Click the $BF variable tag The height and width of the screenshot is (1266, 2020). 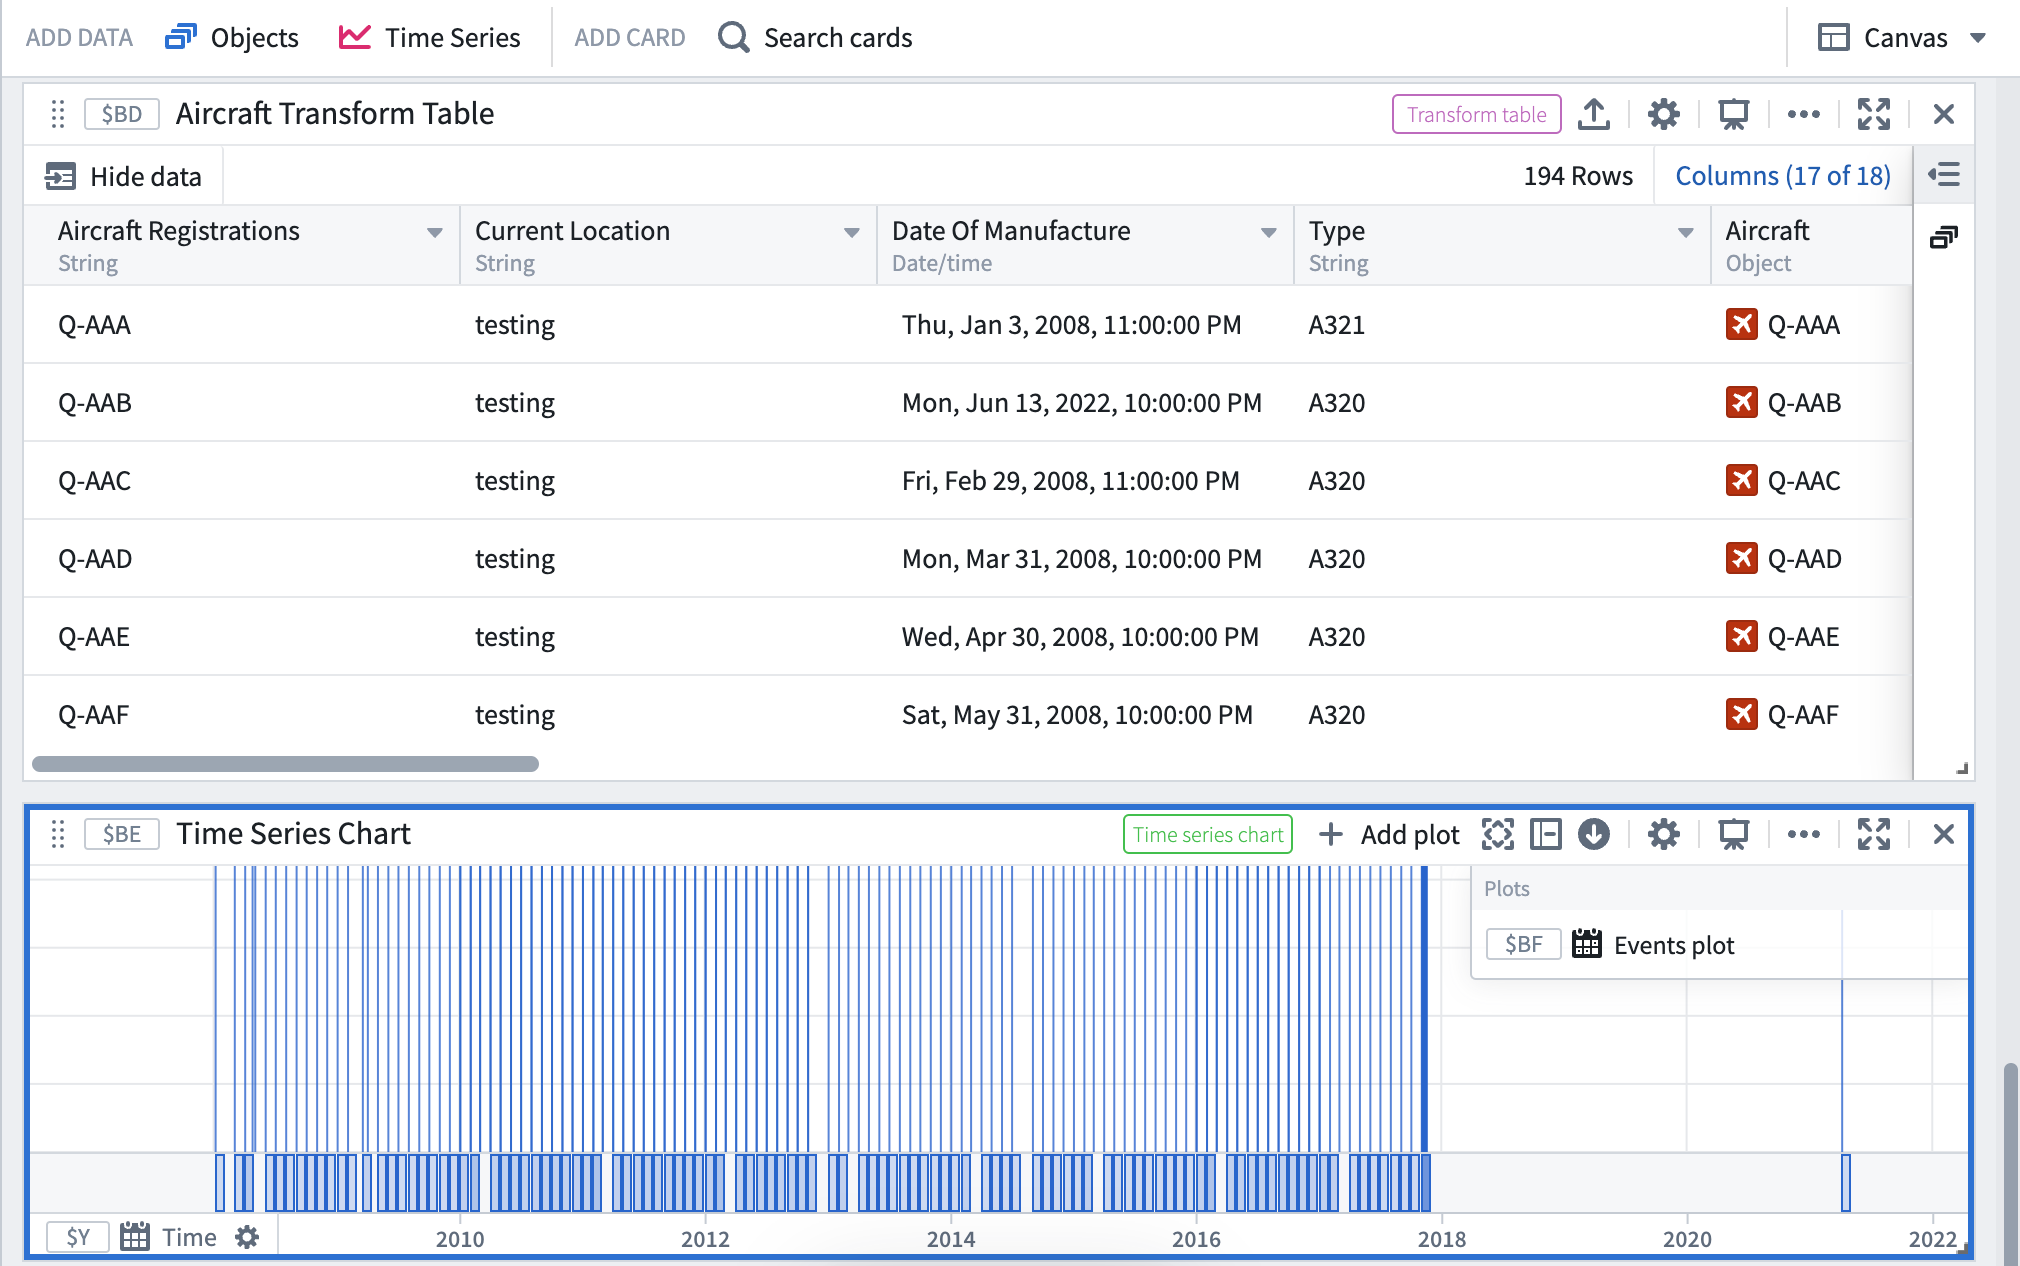click(x=1524, y=944)
